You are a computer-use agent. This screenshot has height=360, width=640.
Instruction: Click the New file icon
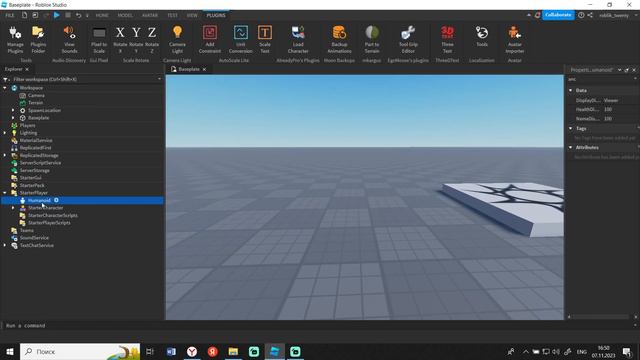[24, 15]
